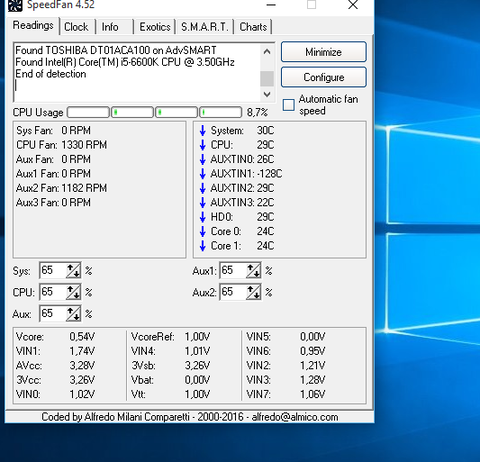Screen dimensions: 480x462
Task: Select the Readings tab
Action: (x=33, y=26)
